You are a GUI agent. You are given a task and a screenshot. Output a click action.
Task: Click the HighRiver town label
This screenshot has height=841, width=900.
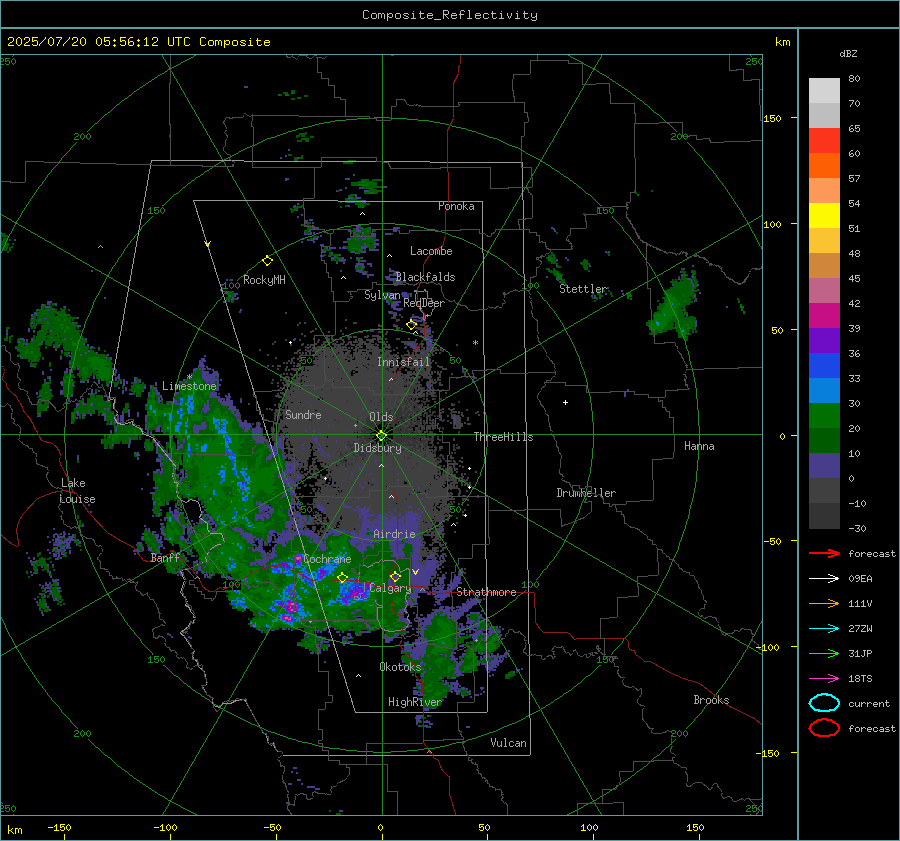(415, 702)
